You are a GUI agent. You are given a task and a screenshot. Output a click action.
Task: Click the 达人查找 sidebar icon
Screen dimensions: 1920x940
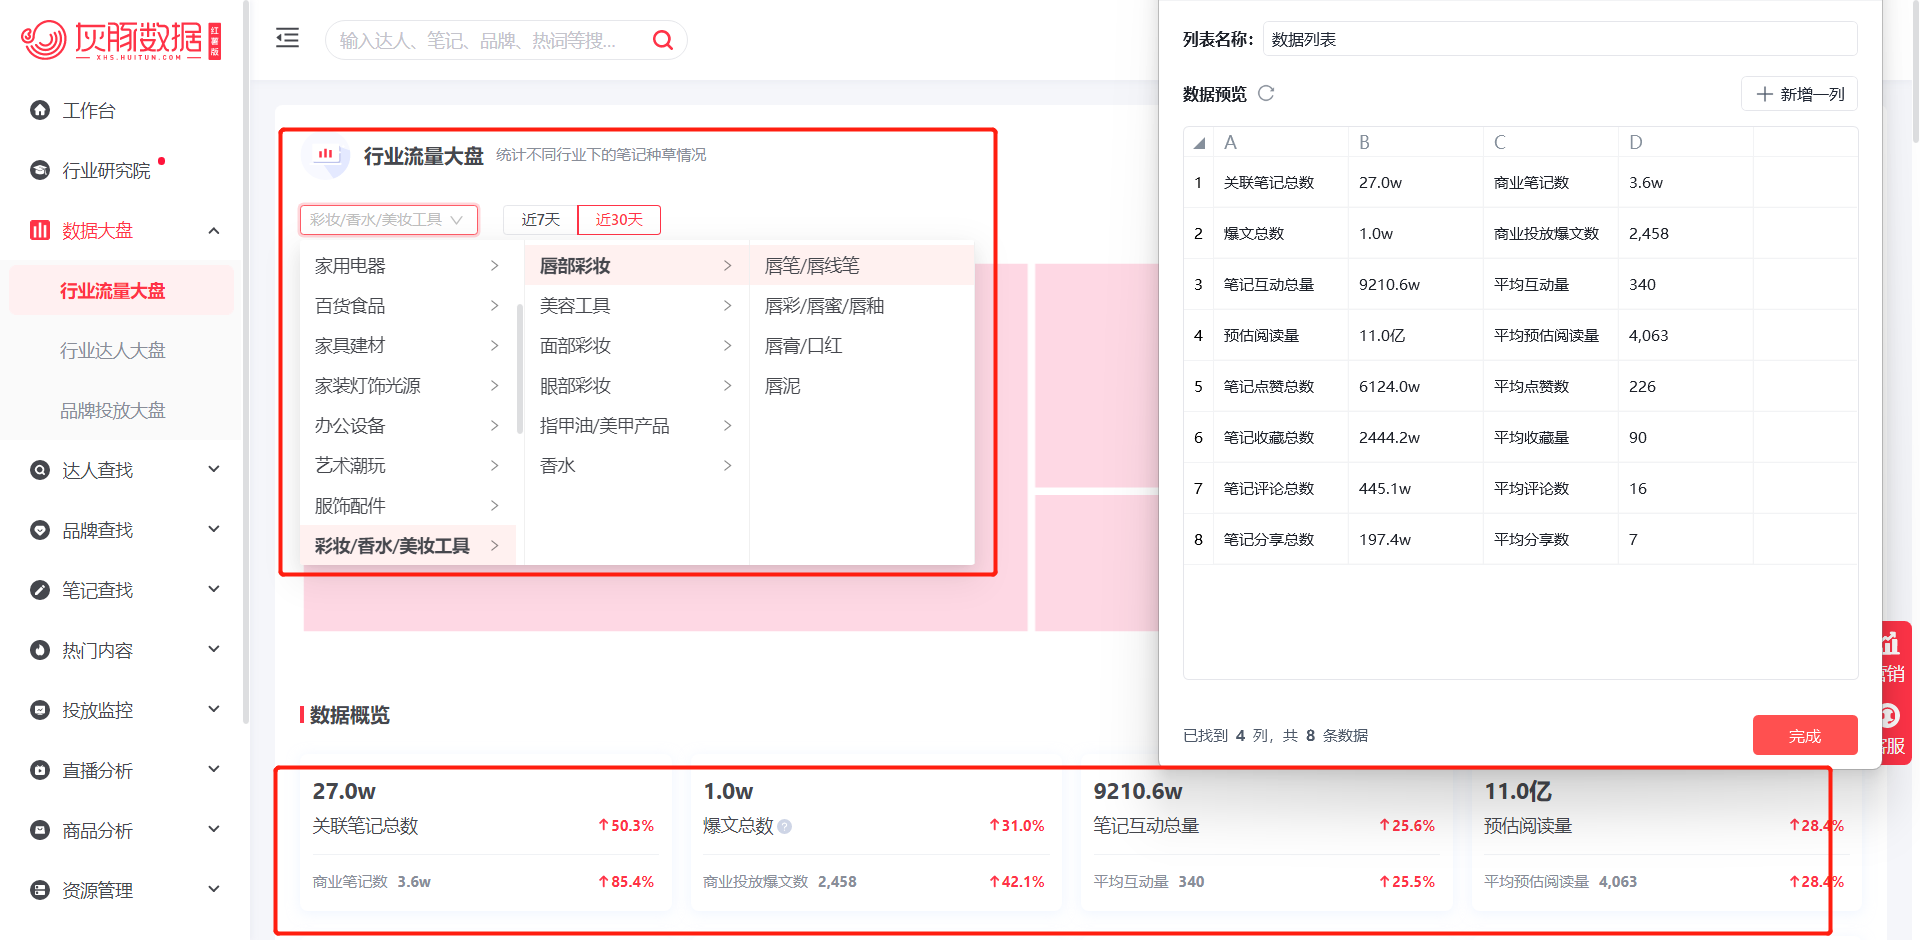click(40, 470)
